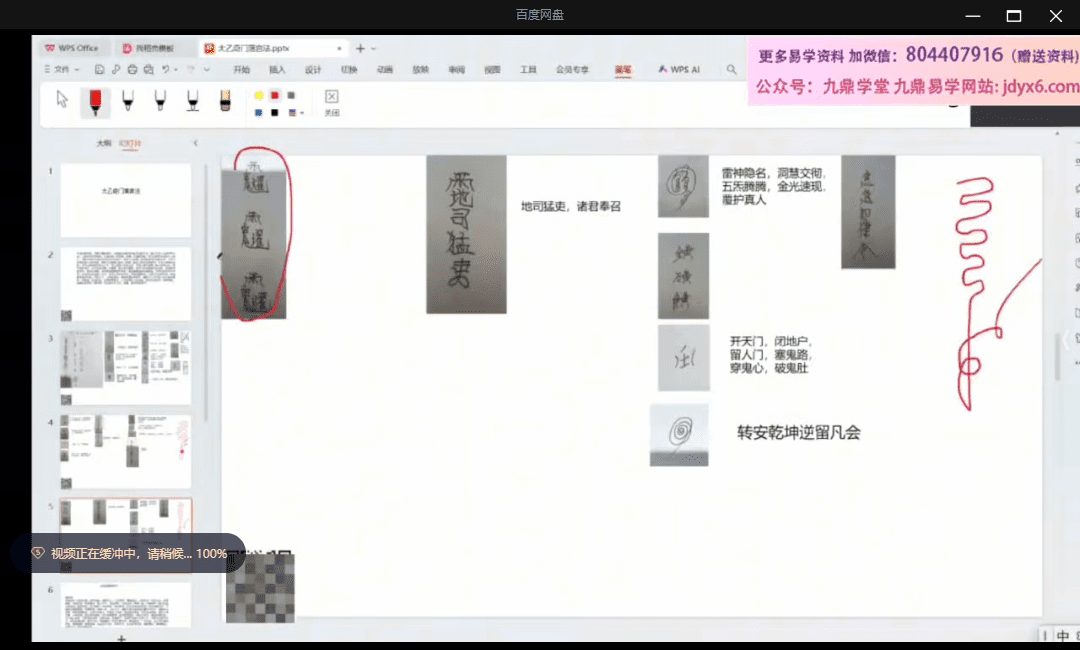This screenshot has height=650, width=1080.
Task: Choose the black ink color swatch
Action: point(275,113)
